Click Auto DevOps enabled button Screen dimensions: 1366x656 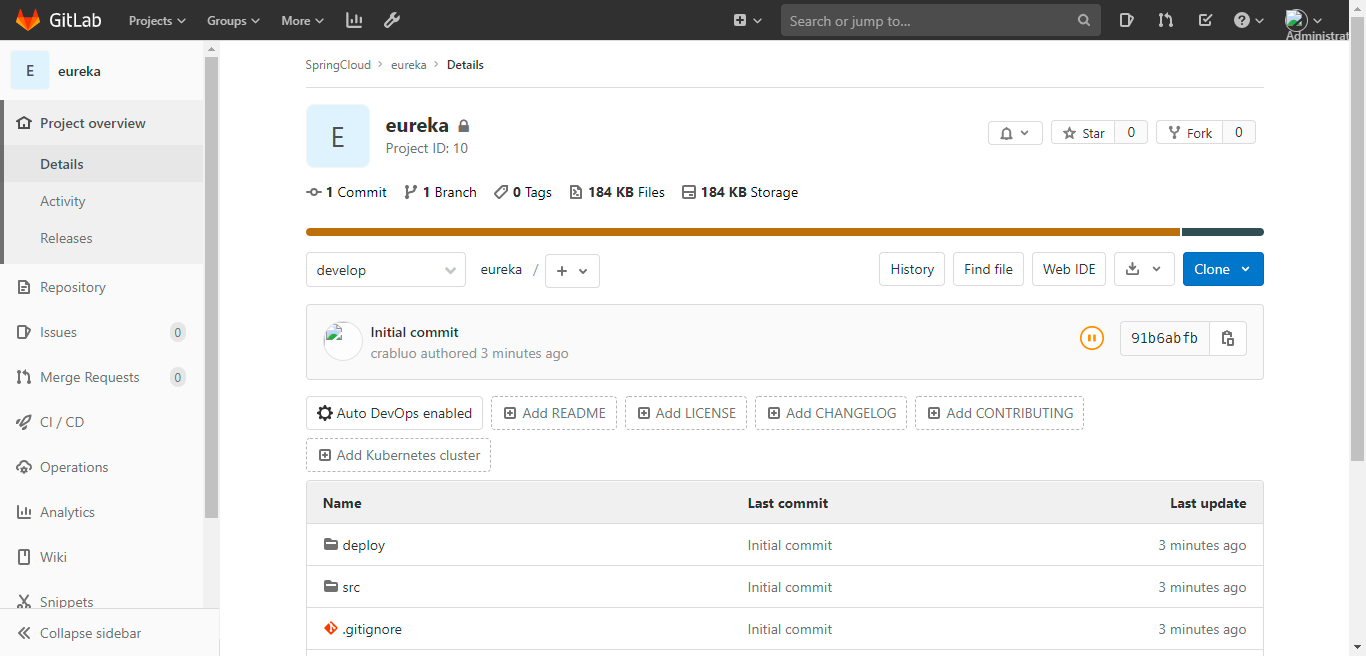(x=394, y=413)
